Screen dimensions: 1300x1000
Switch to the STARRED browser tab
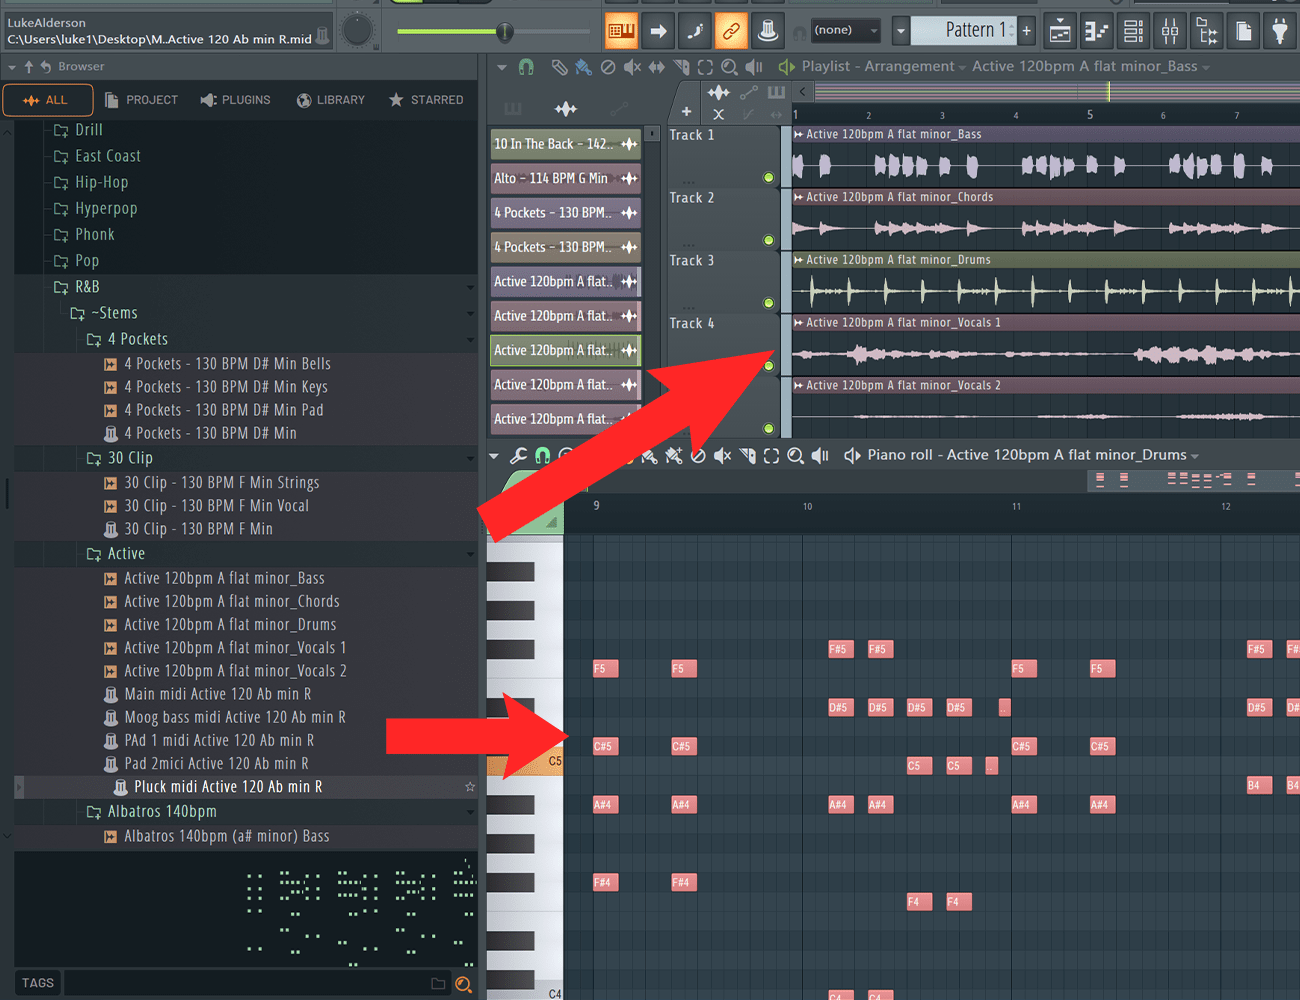click(x=426, y=100)
